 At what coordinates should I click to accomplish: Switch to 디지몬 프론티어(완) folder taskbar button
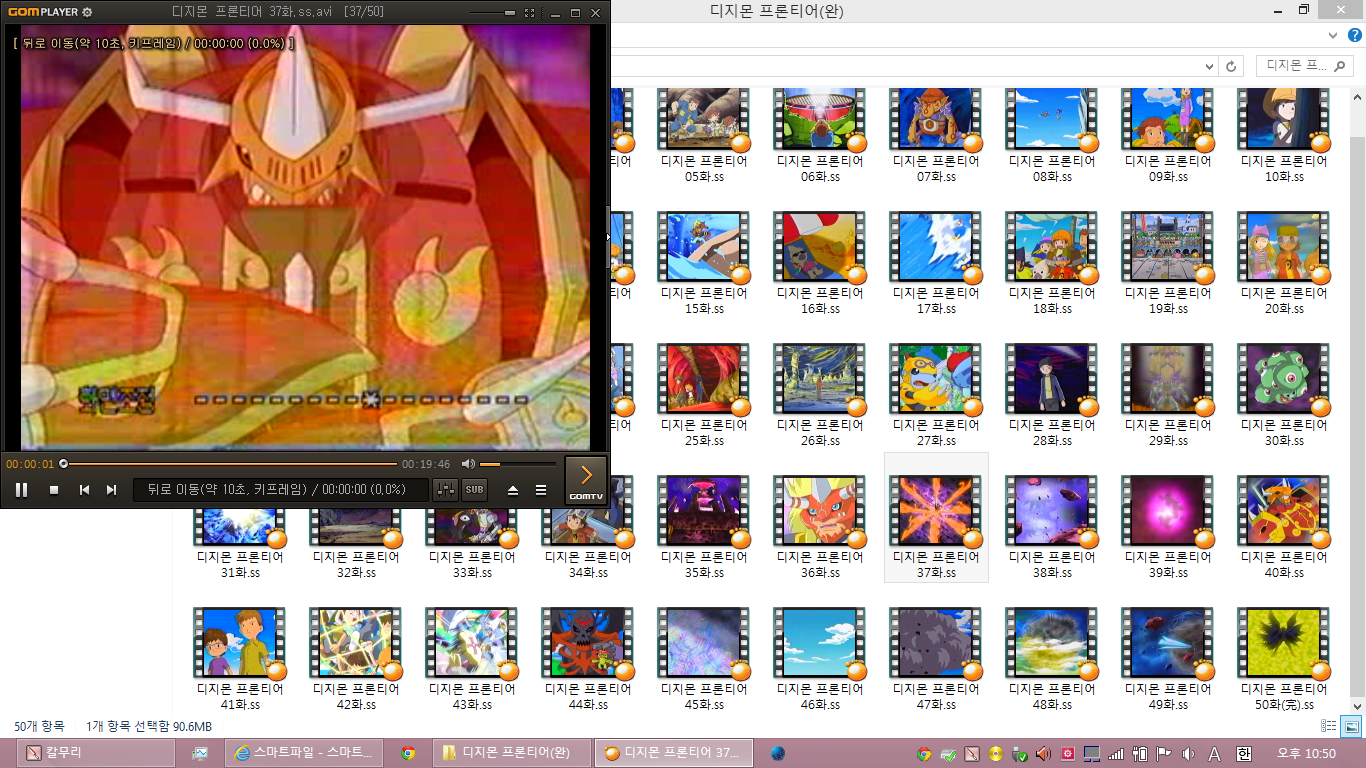pos(510,753)
